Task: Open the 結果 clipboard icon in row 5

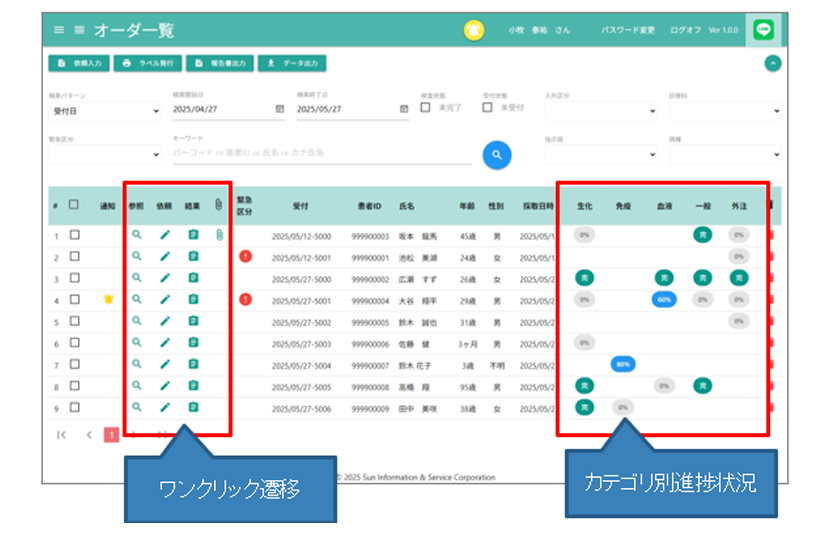Action: point(193,321)
